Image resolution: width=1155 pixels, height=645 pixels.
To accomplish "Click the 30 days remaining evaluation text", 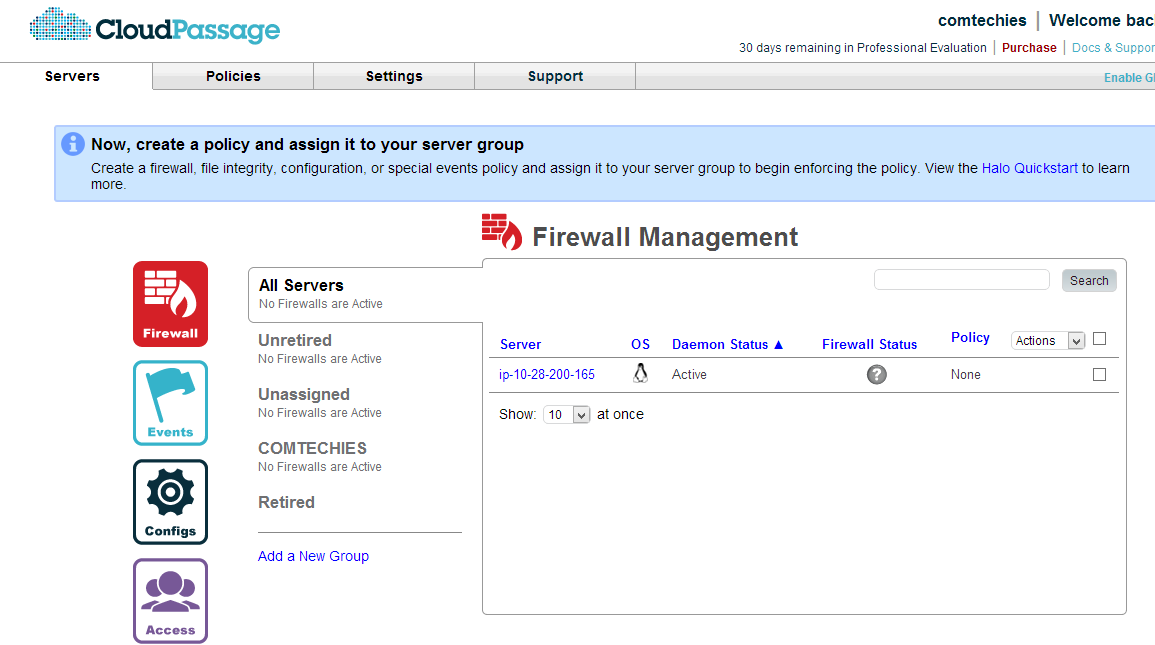I will tap(863, 48).
